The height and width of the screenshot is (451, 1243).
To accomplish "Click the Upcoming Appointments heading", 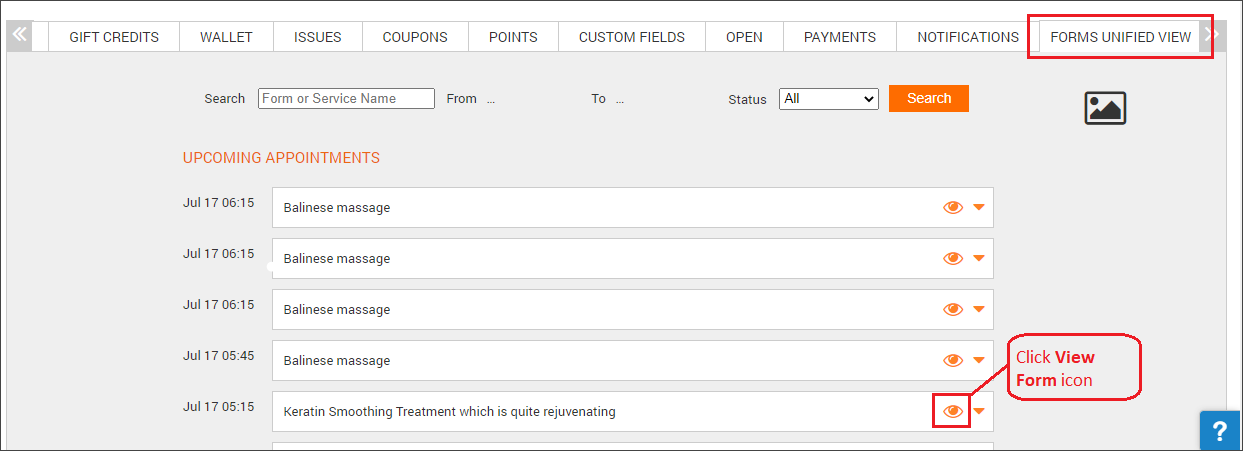I will [281, 158].
